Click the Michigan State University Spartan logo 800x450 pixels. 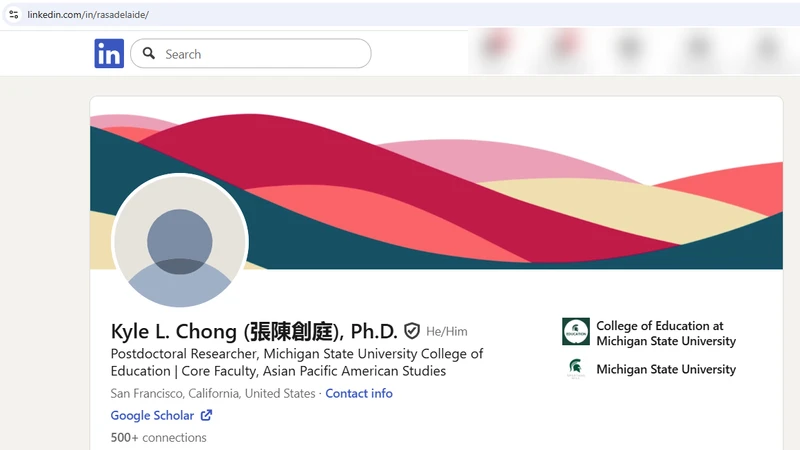point(576,369)
